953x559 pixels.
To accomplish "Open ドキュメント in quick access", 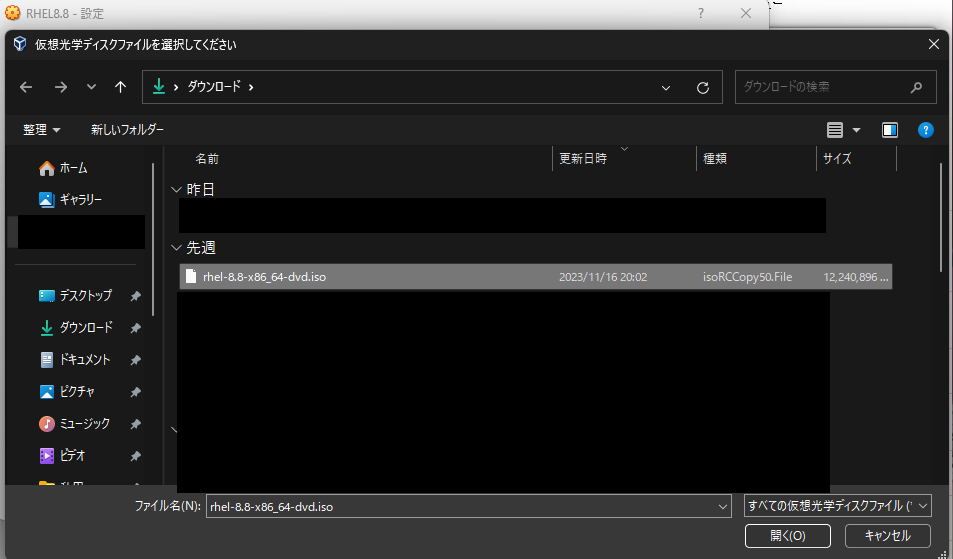I will [x=75, y=360].
